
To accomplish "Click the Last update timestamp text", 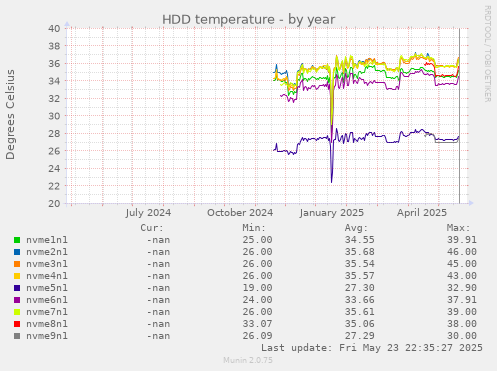I will tap(372, 348).
